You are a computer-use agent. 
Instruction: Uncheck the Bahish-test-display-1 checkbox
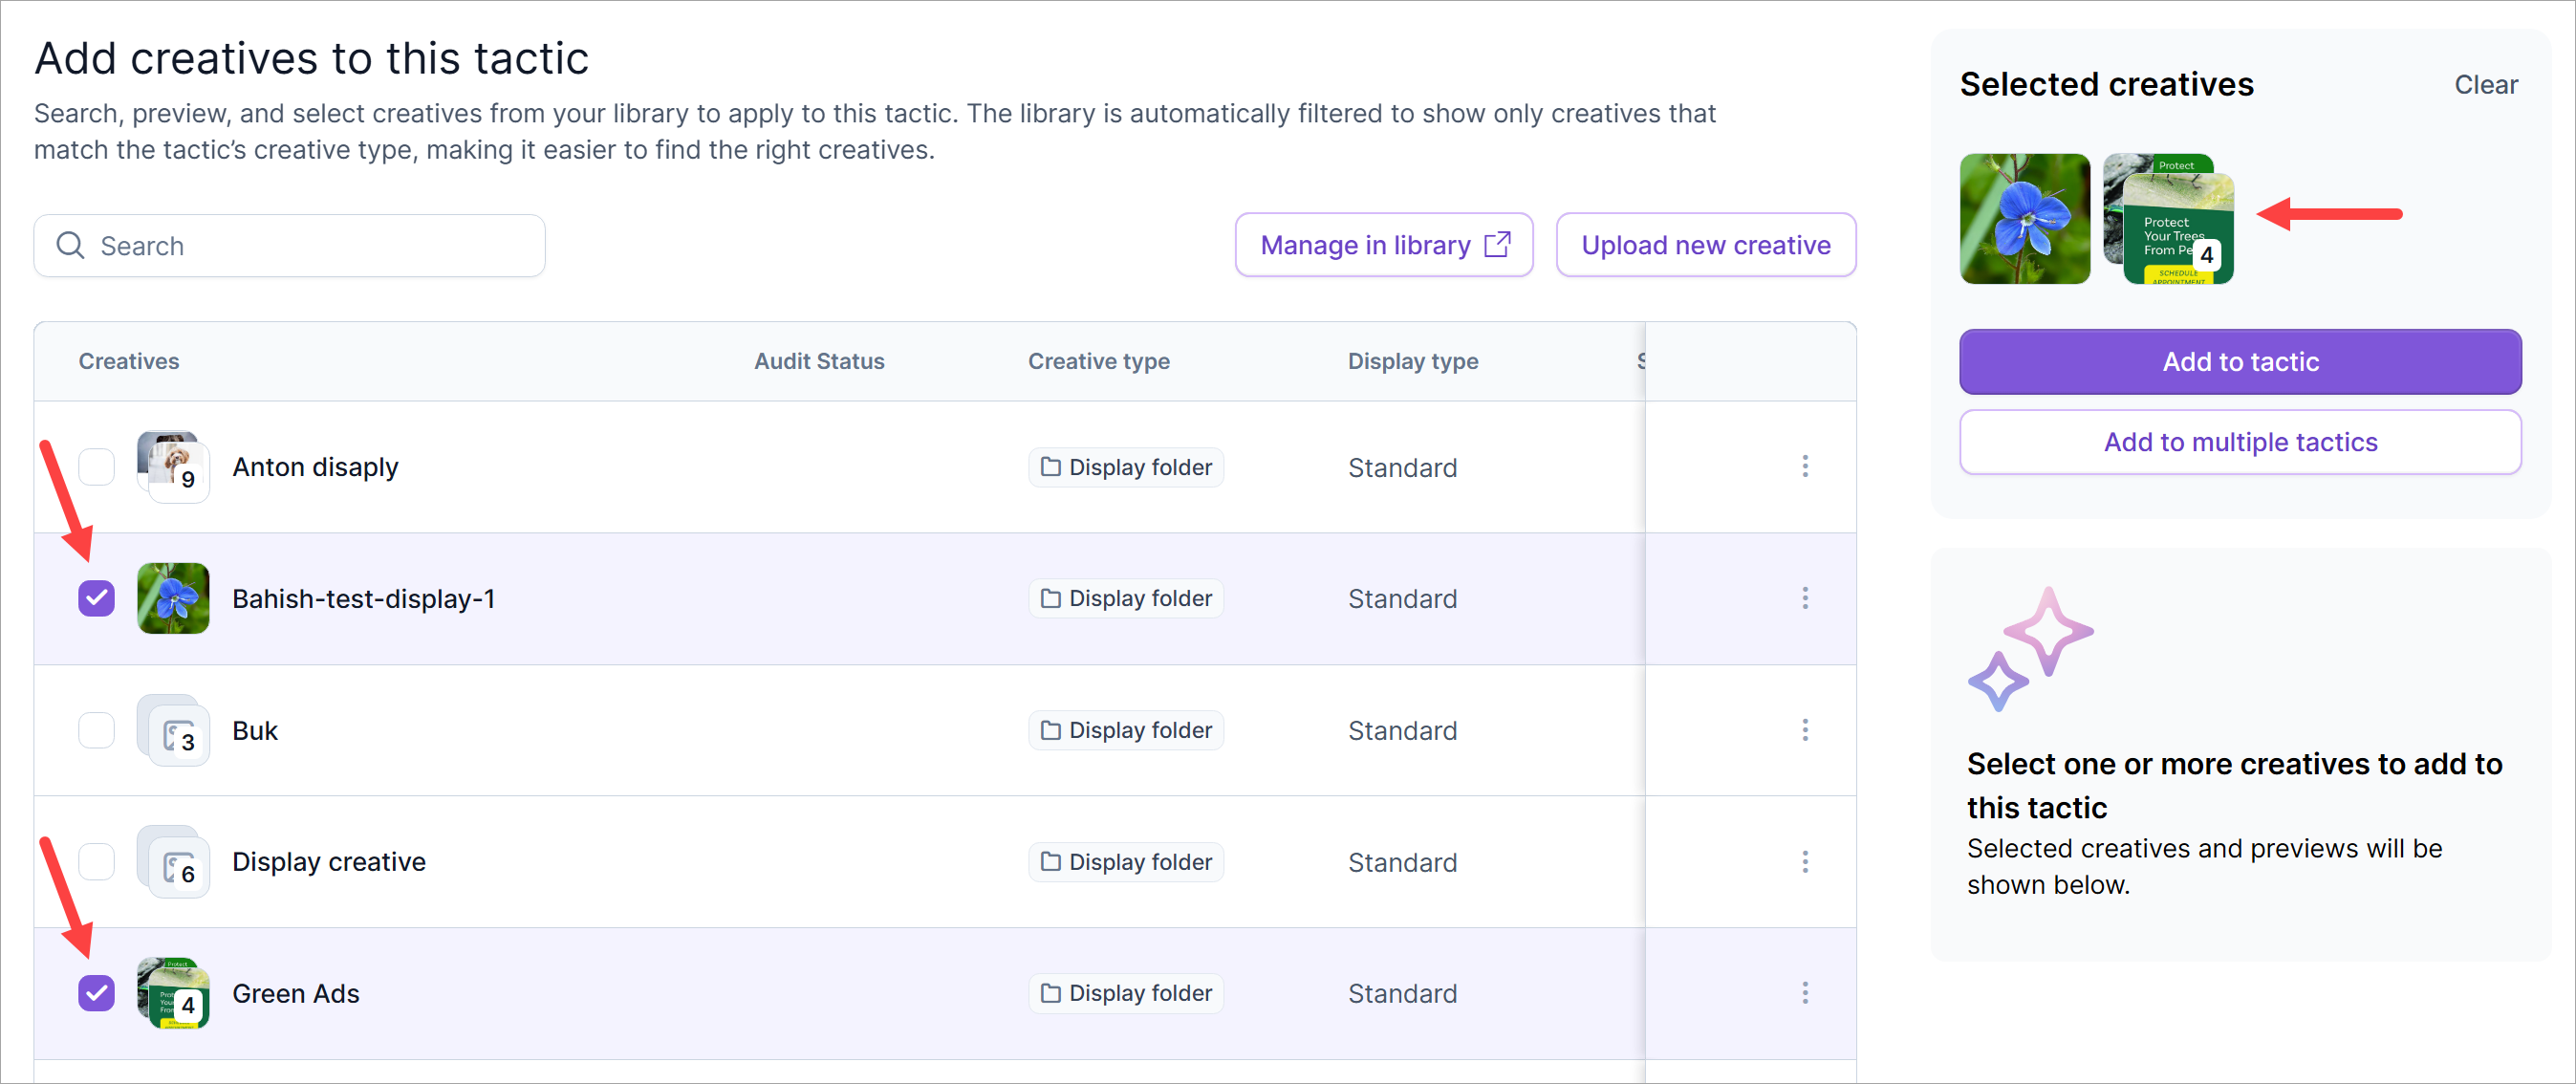click(x=96, y=598)
